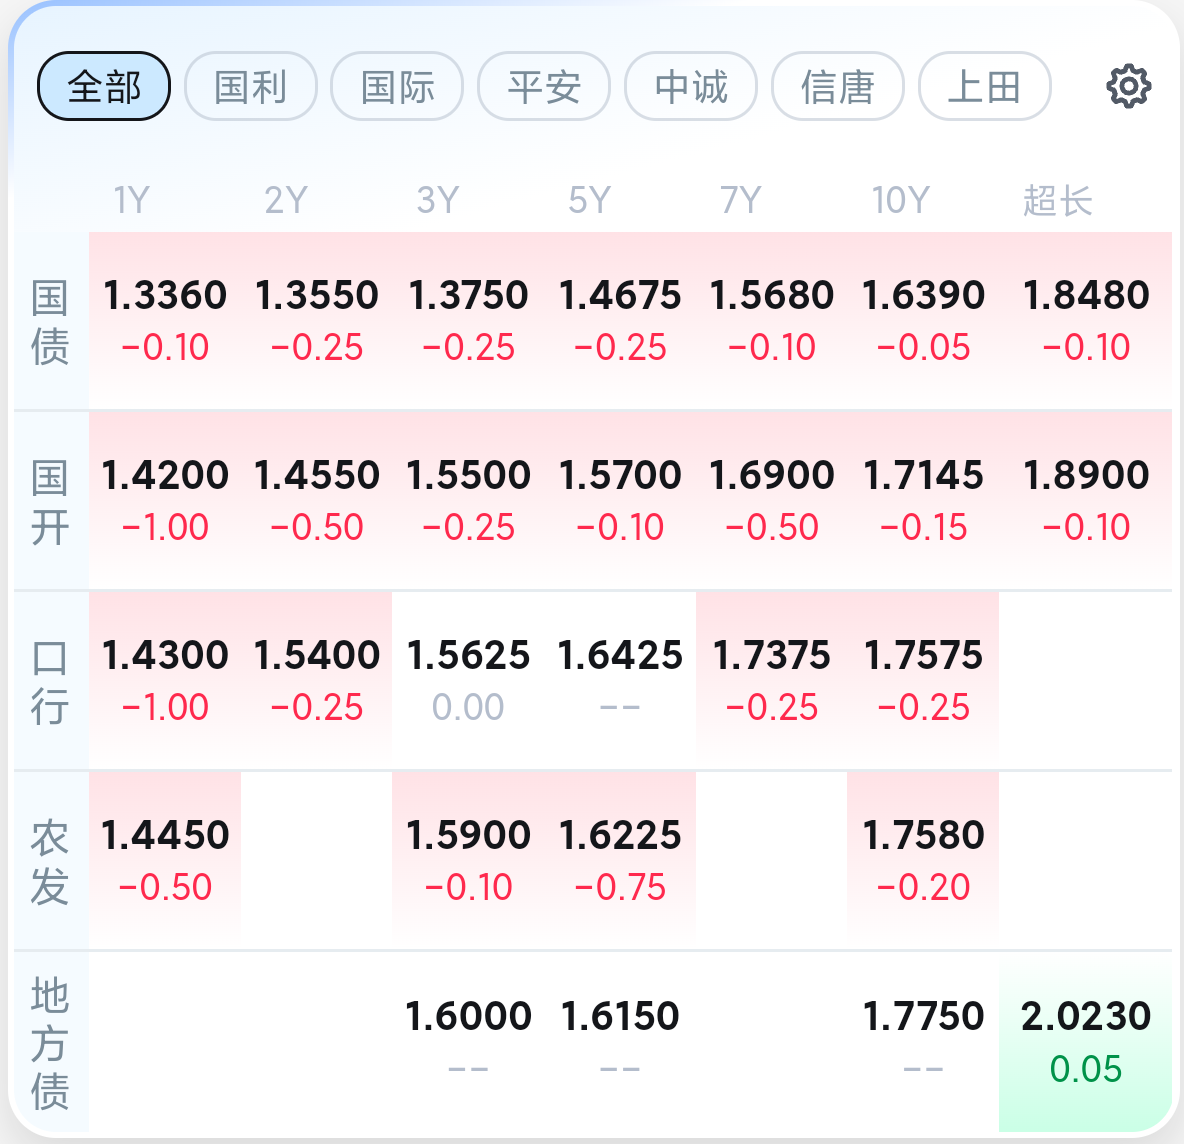Image resolution: width=1184 pixels, height=1144 pixels.
Task: Select the 平安 filter tab
Action: 544,86
